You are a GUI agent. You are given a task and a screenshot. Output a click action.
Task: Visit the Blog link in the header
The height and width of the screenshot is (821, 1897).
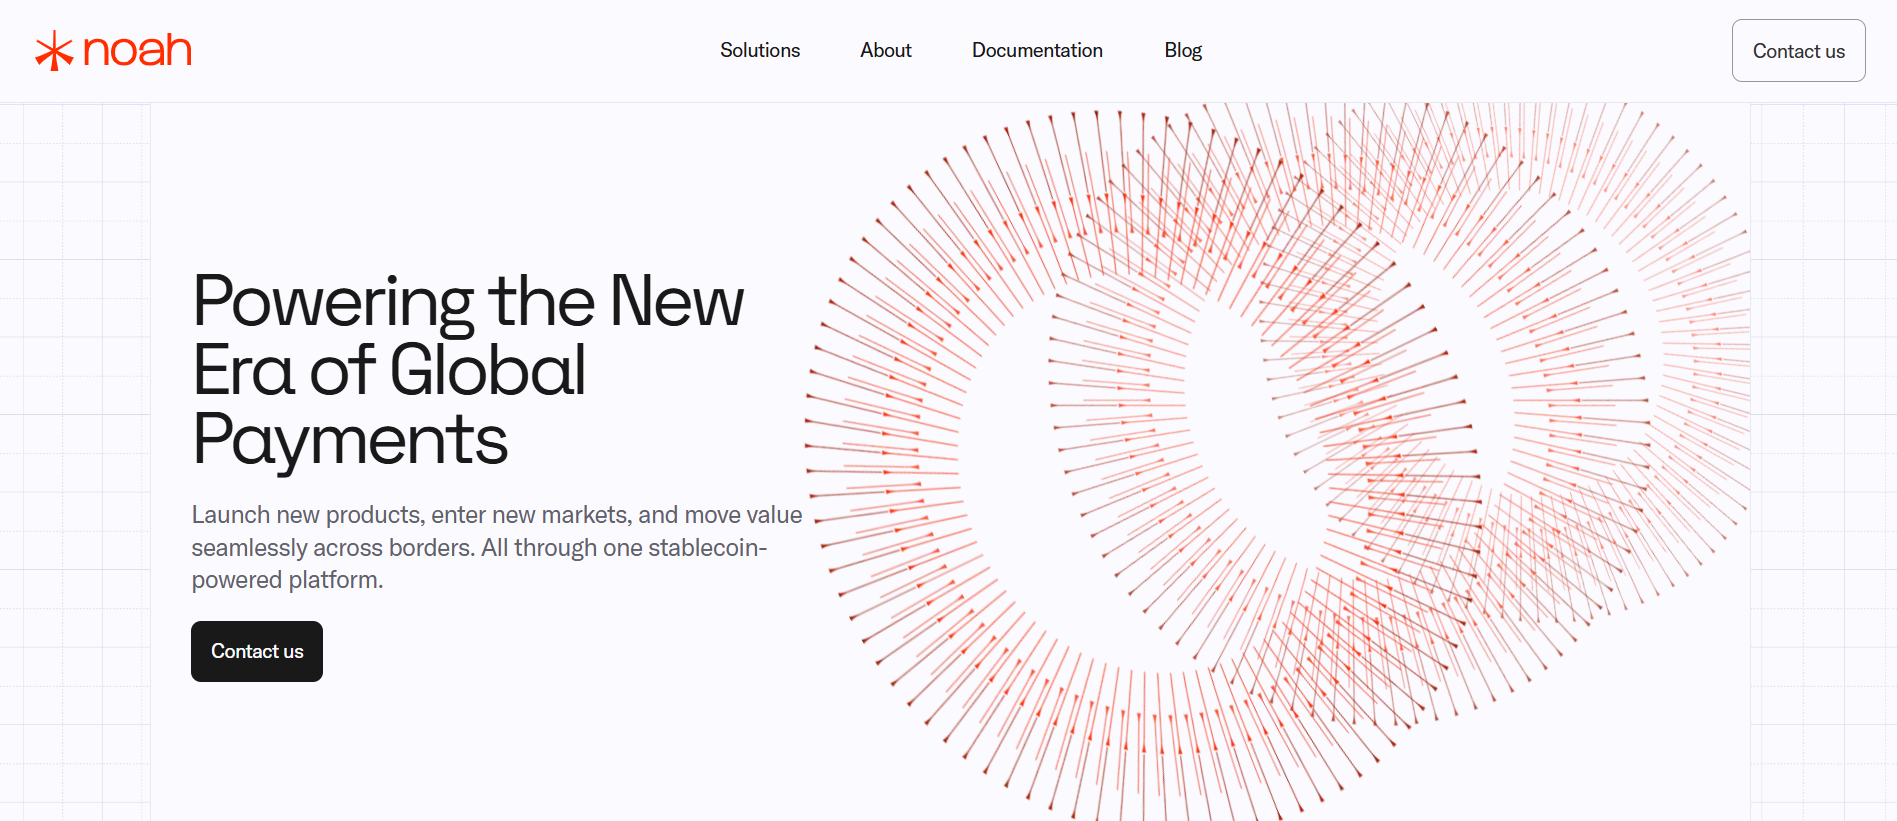point(1183,50)
